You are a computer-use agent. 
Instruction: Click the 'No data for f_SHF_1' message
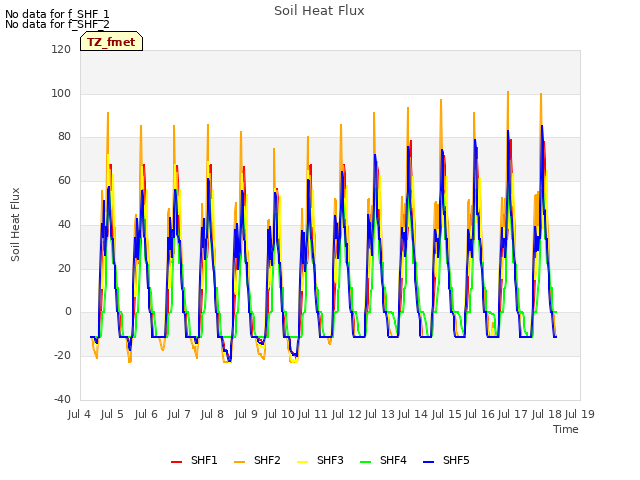pyautogui.click(x=57, y=14)
